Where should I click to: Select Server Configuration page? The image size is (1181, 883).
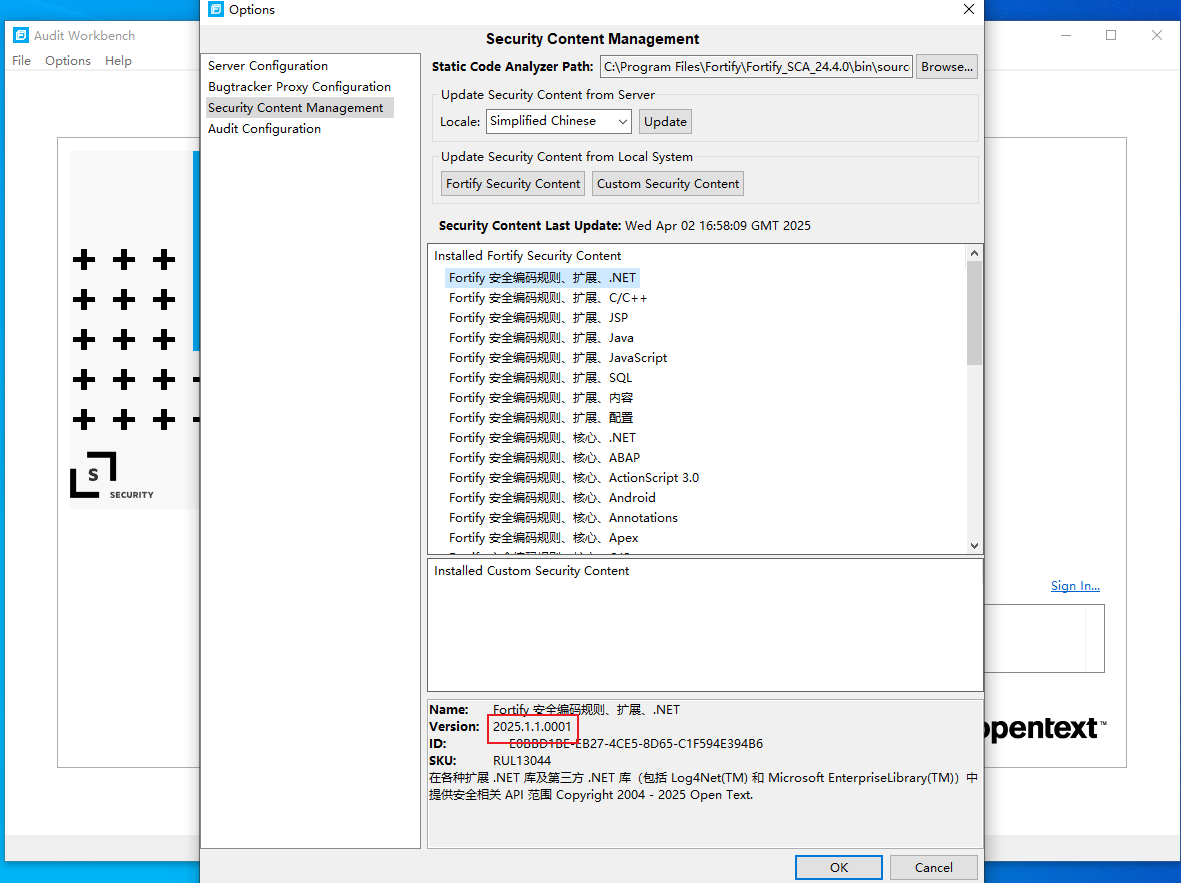click(x=268, y=66)
